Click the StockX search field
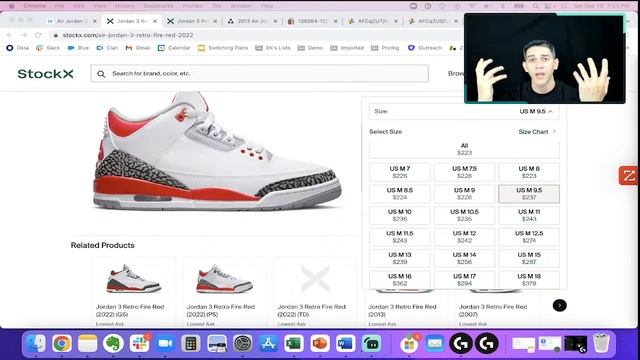This screenshot has height=360, width=640. (x=260, y=74)
